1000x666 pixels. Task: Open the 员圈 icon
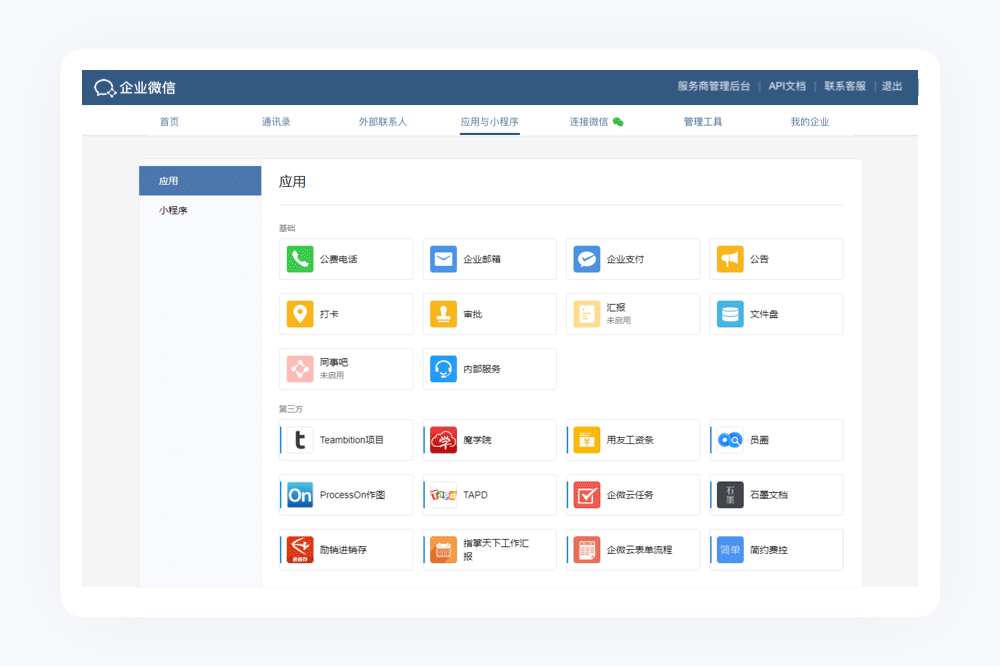click(x=730, y=440)
